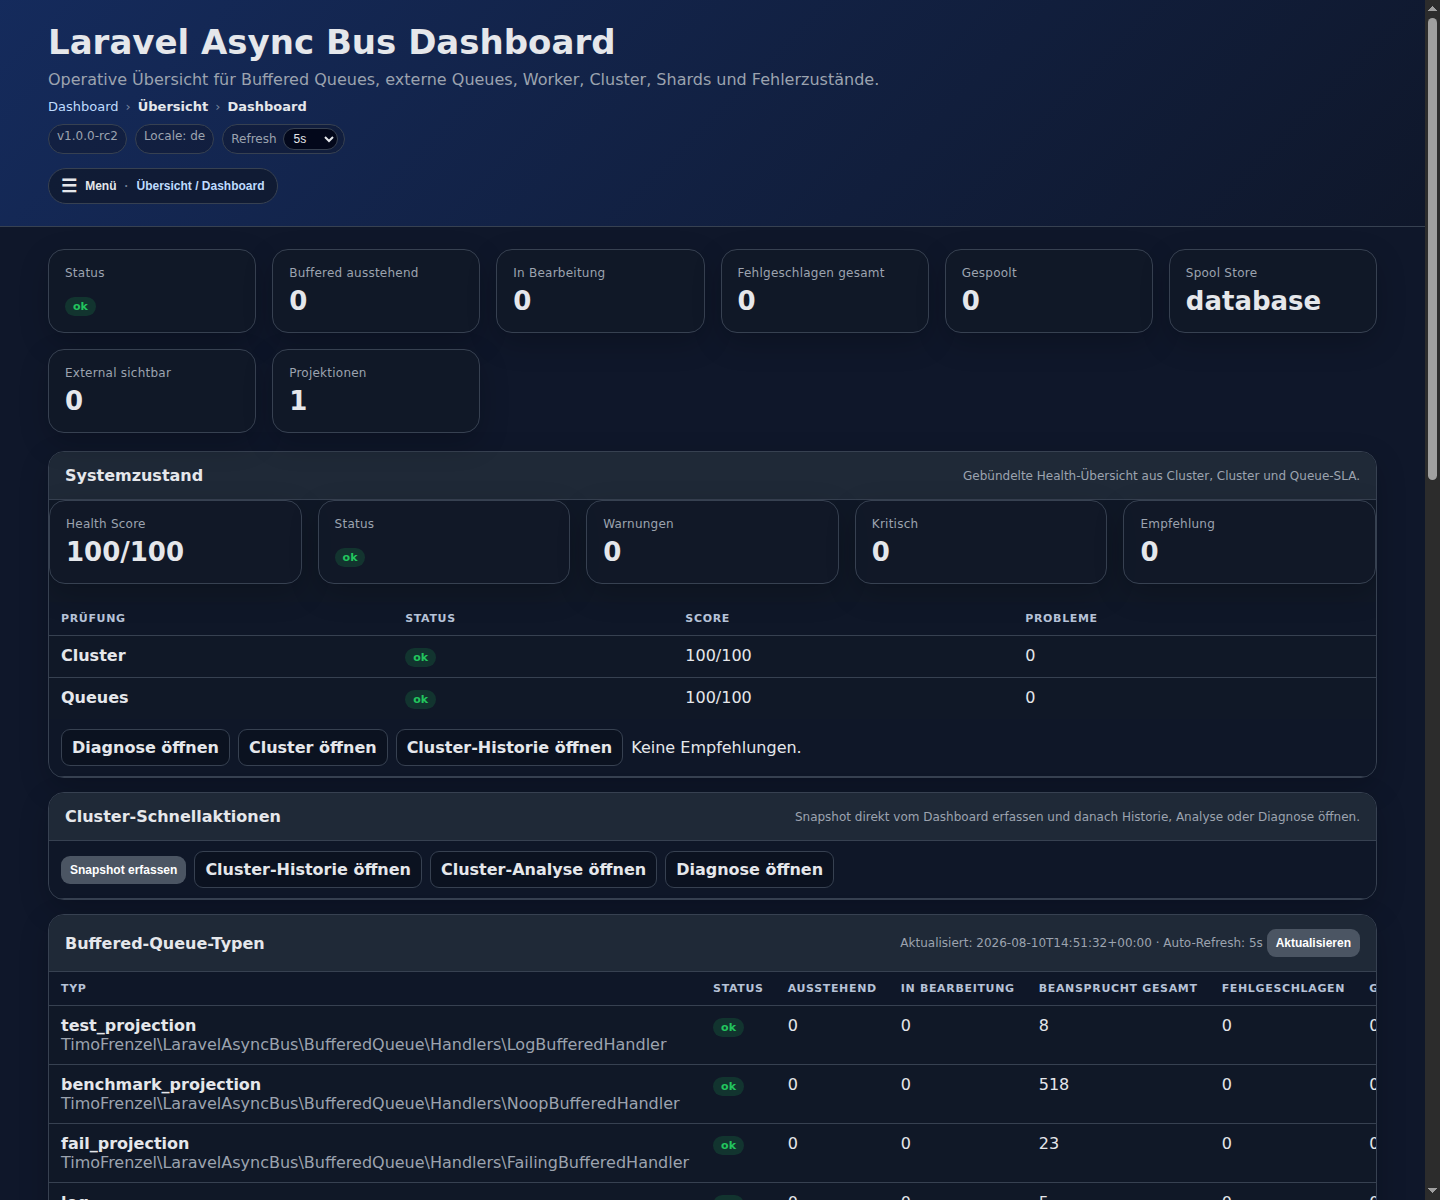
Task: Click the bold Dashboard breadcrumb at end
Action: [267, 107]
